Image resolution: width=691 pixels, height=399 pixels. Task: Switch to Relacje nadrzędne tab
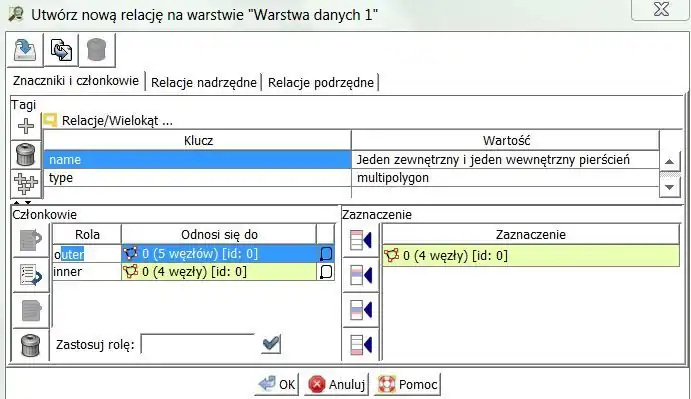pyautogui.click(x=204, y=82)
